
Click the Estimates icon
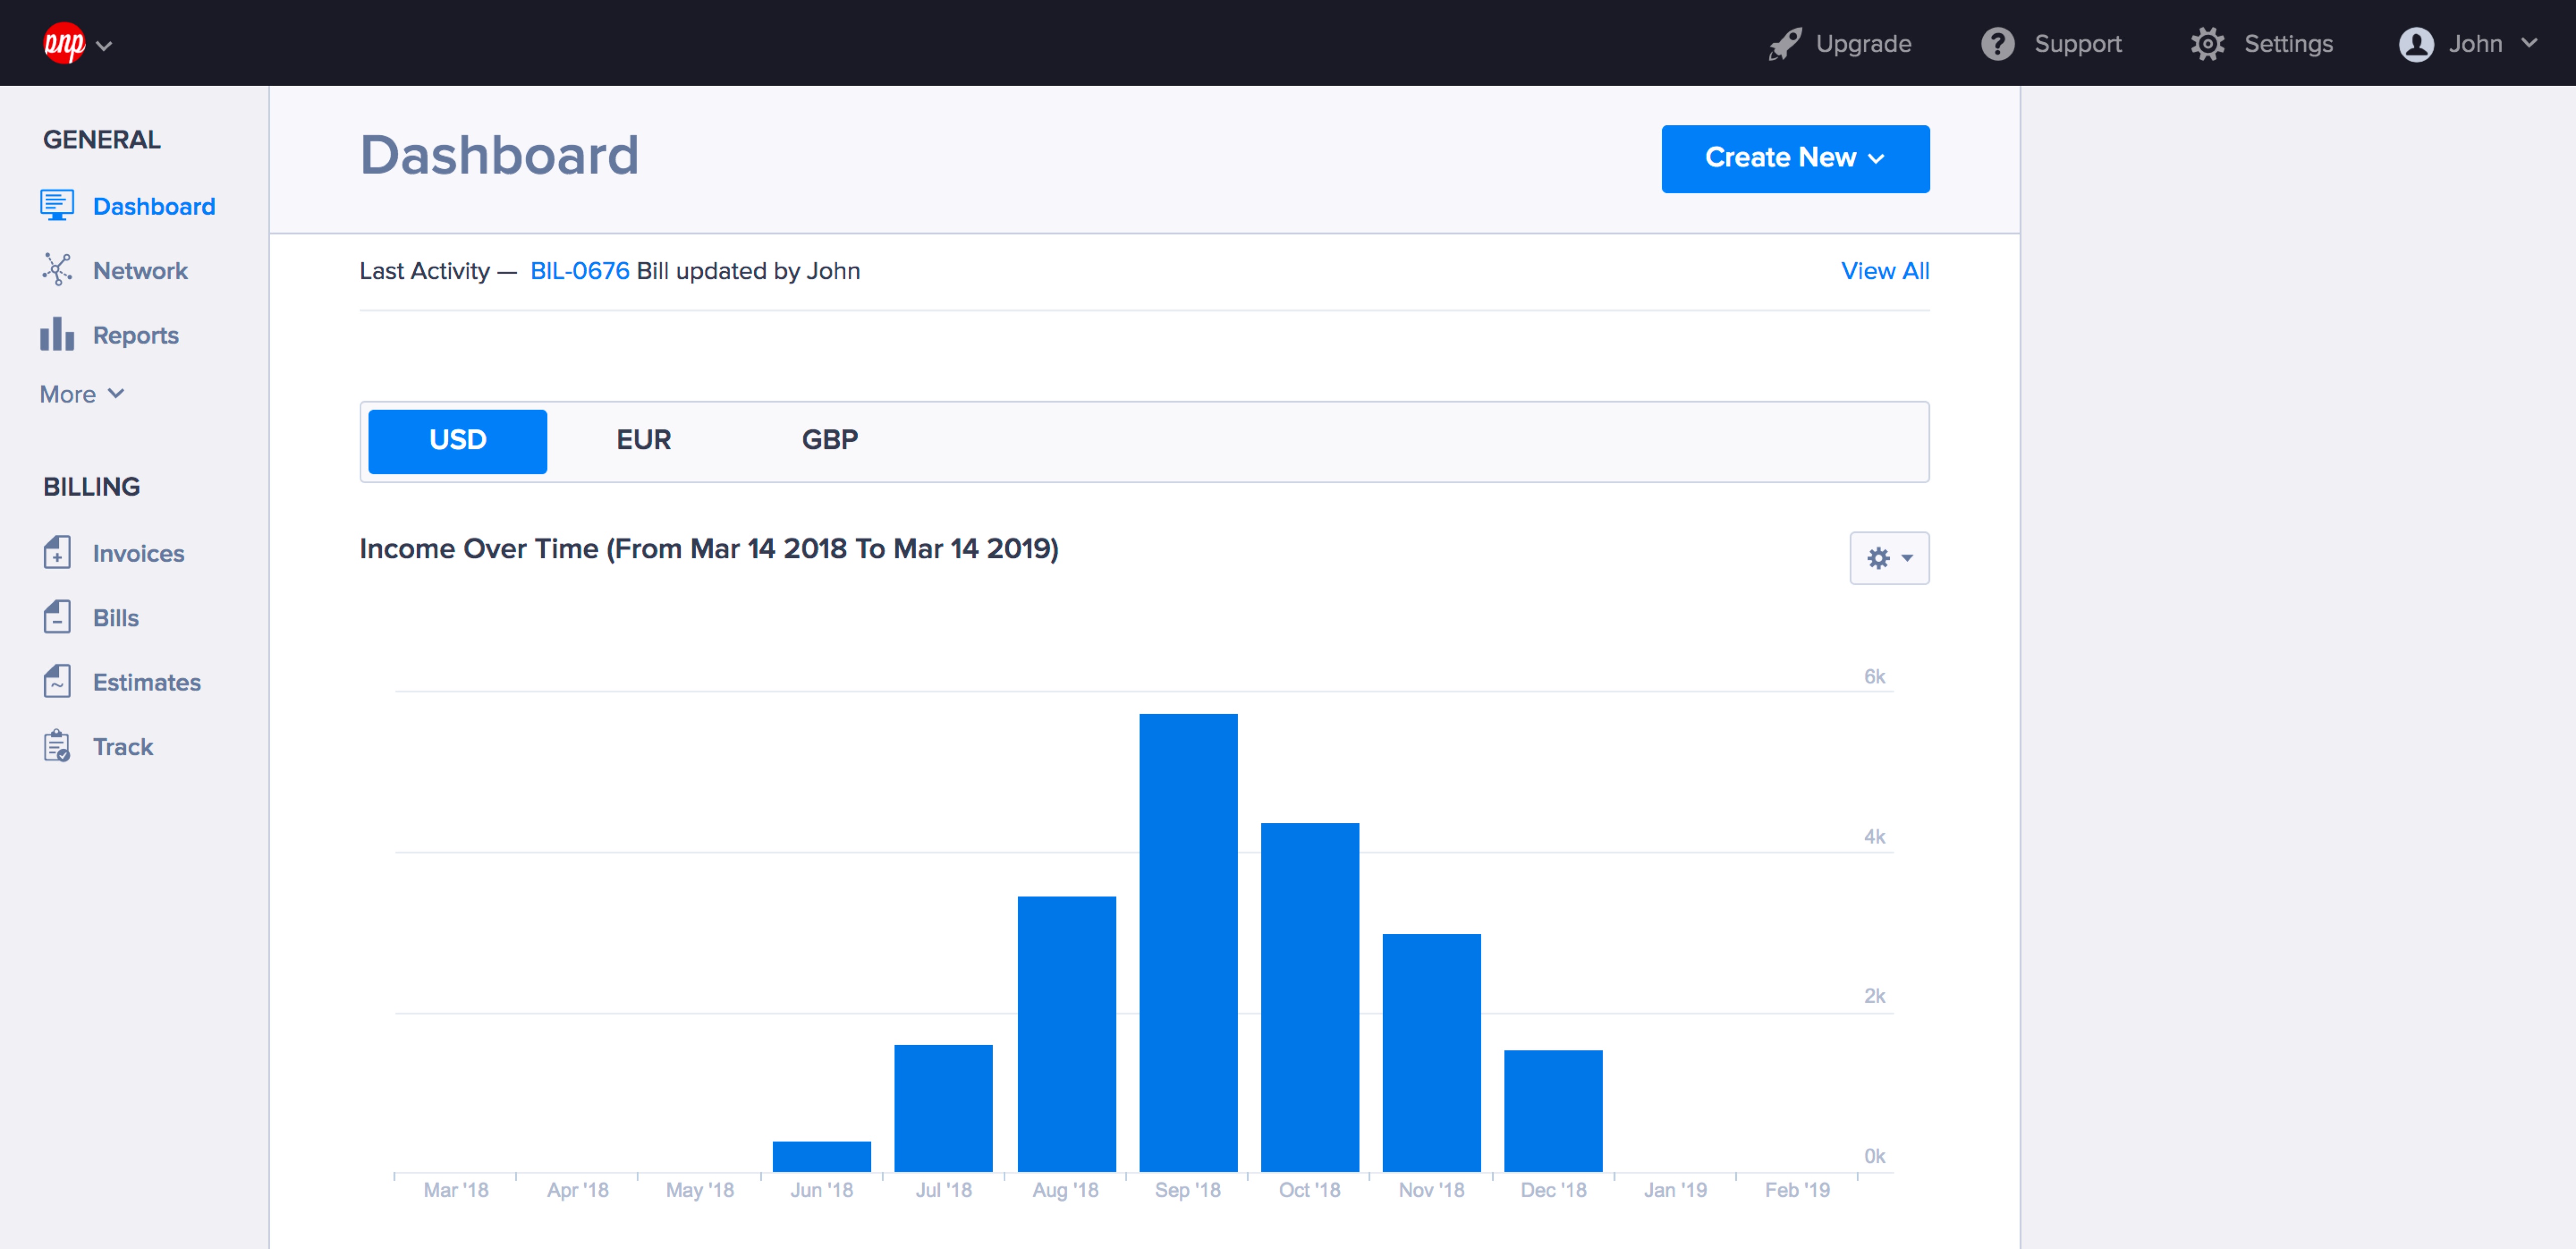(x=57, y=681)
